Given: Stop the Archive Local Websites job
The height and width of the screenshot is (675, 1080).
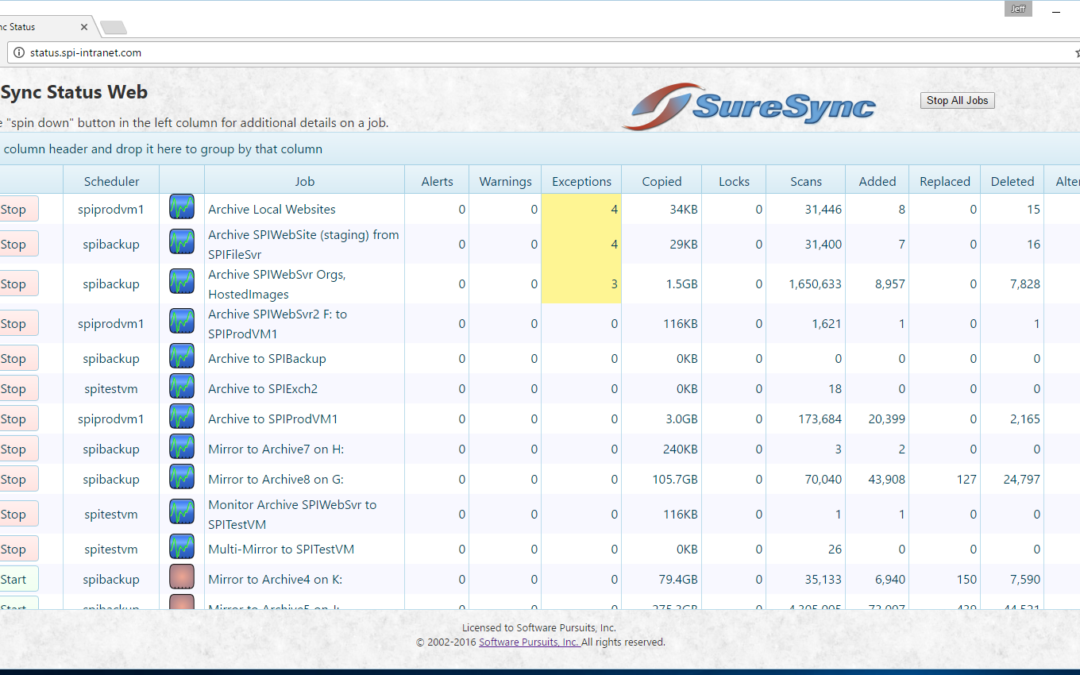Looking at the screenshot, I should click(x=17, y=209).
